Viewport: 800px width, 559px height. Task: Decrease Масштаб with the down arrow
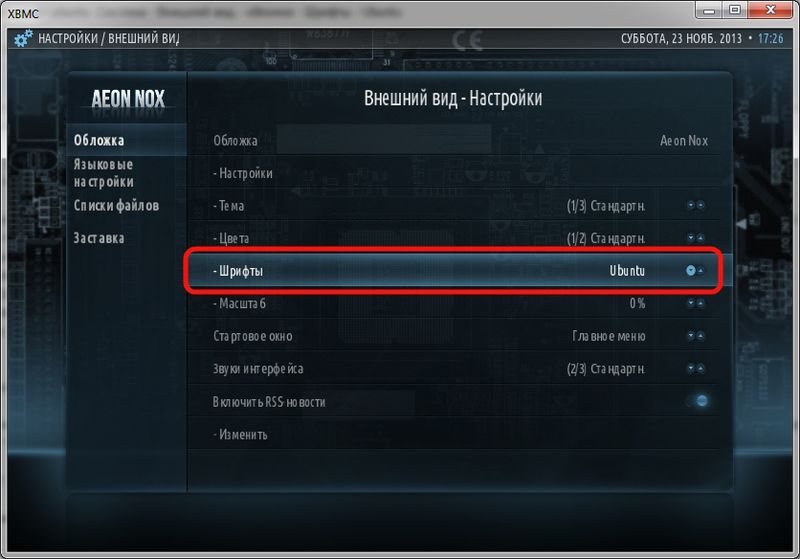point(691,303)
